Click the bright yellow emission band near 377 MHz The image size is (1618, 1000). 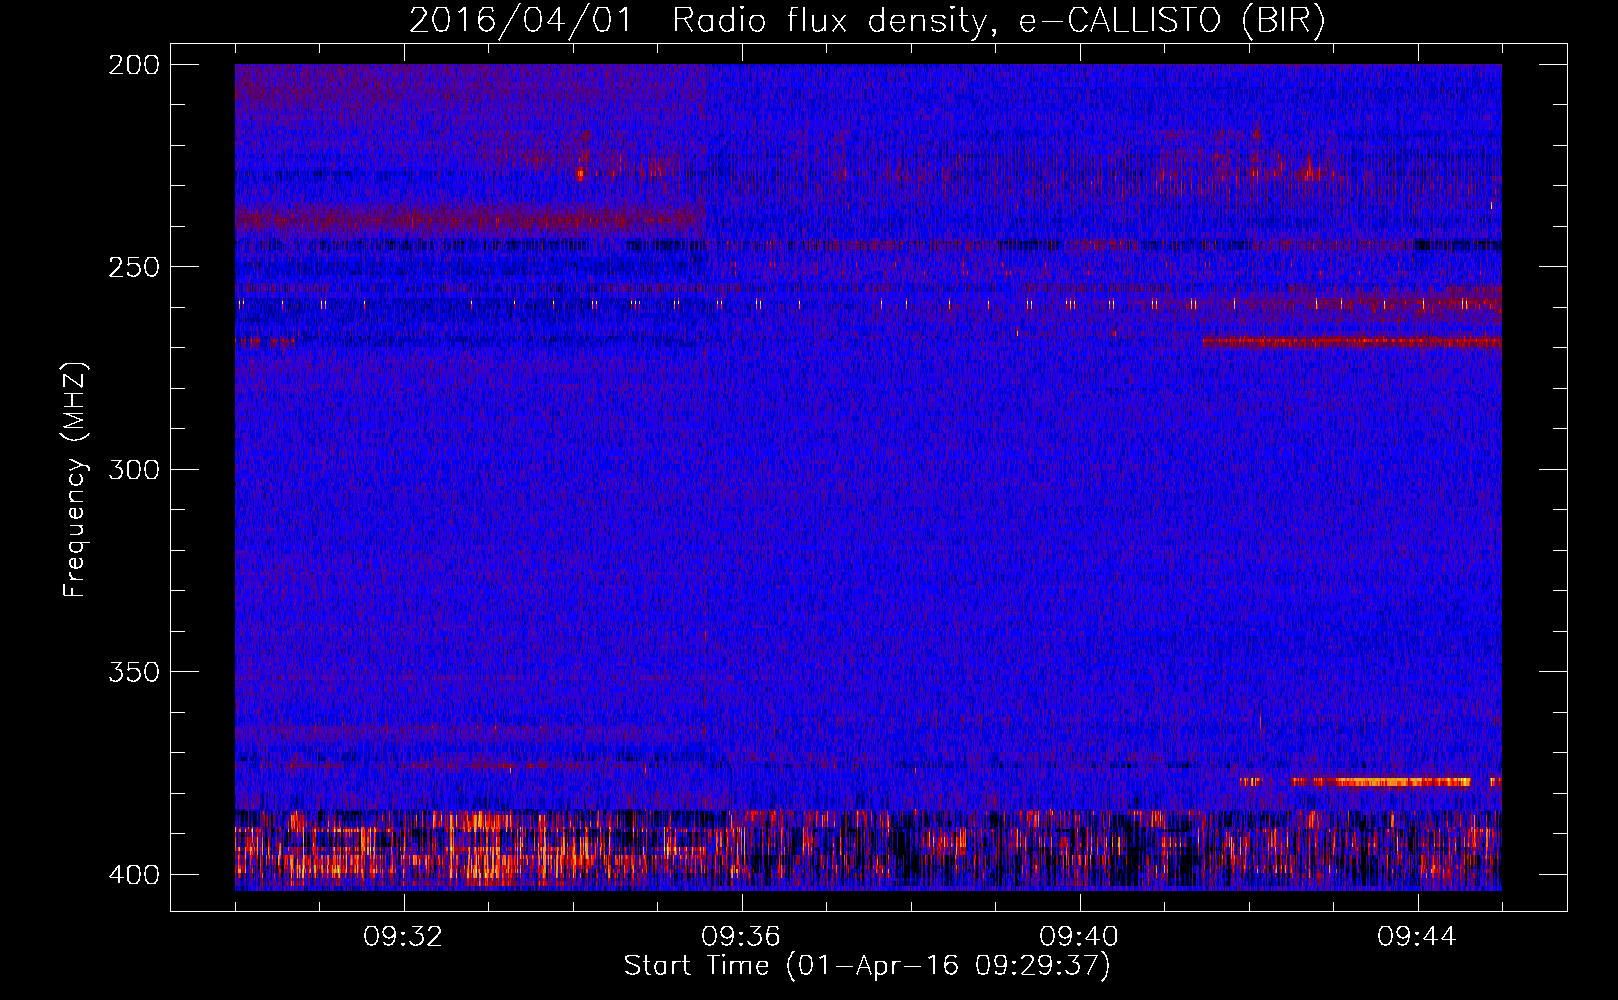pyautogui.click(x=1380, y=781)
